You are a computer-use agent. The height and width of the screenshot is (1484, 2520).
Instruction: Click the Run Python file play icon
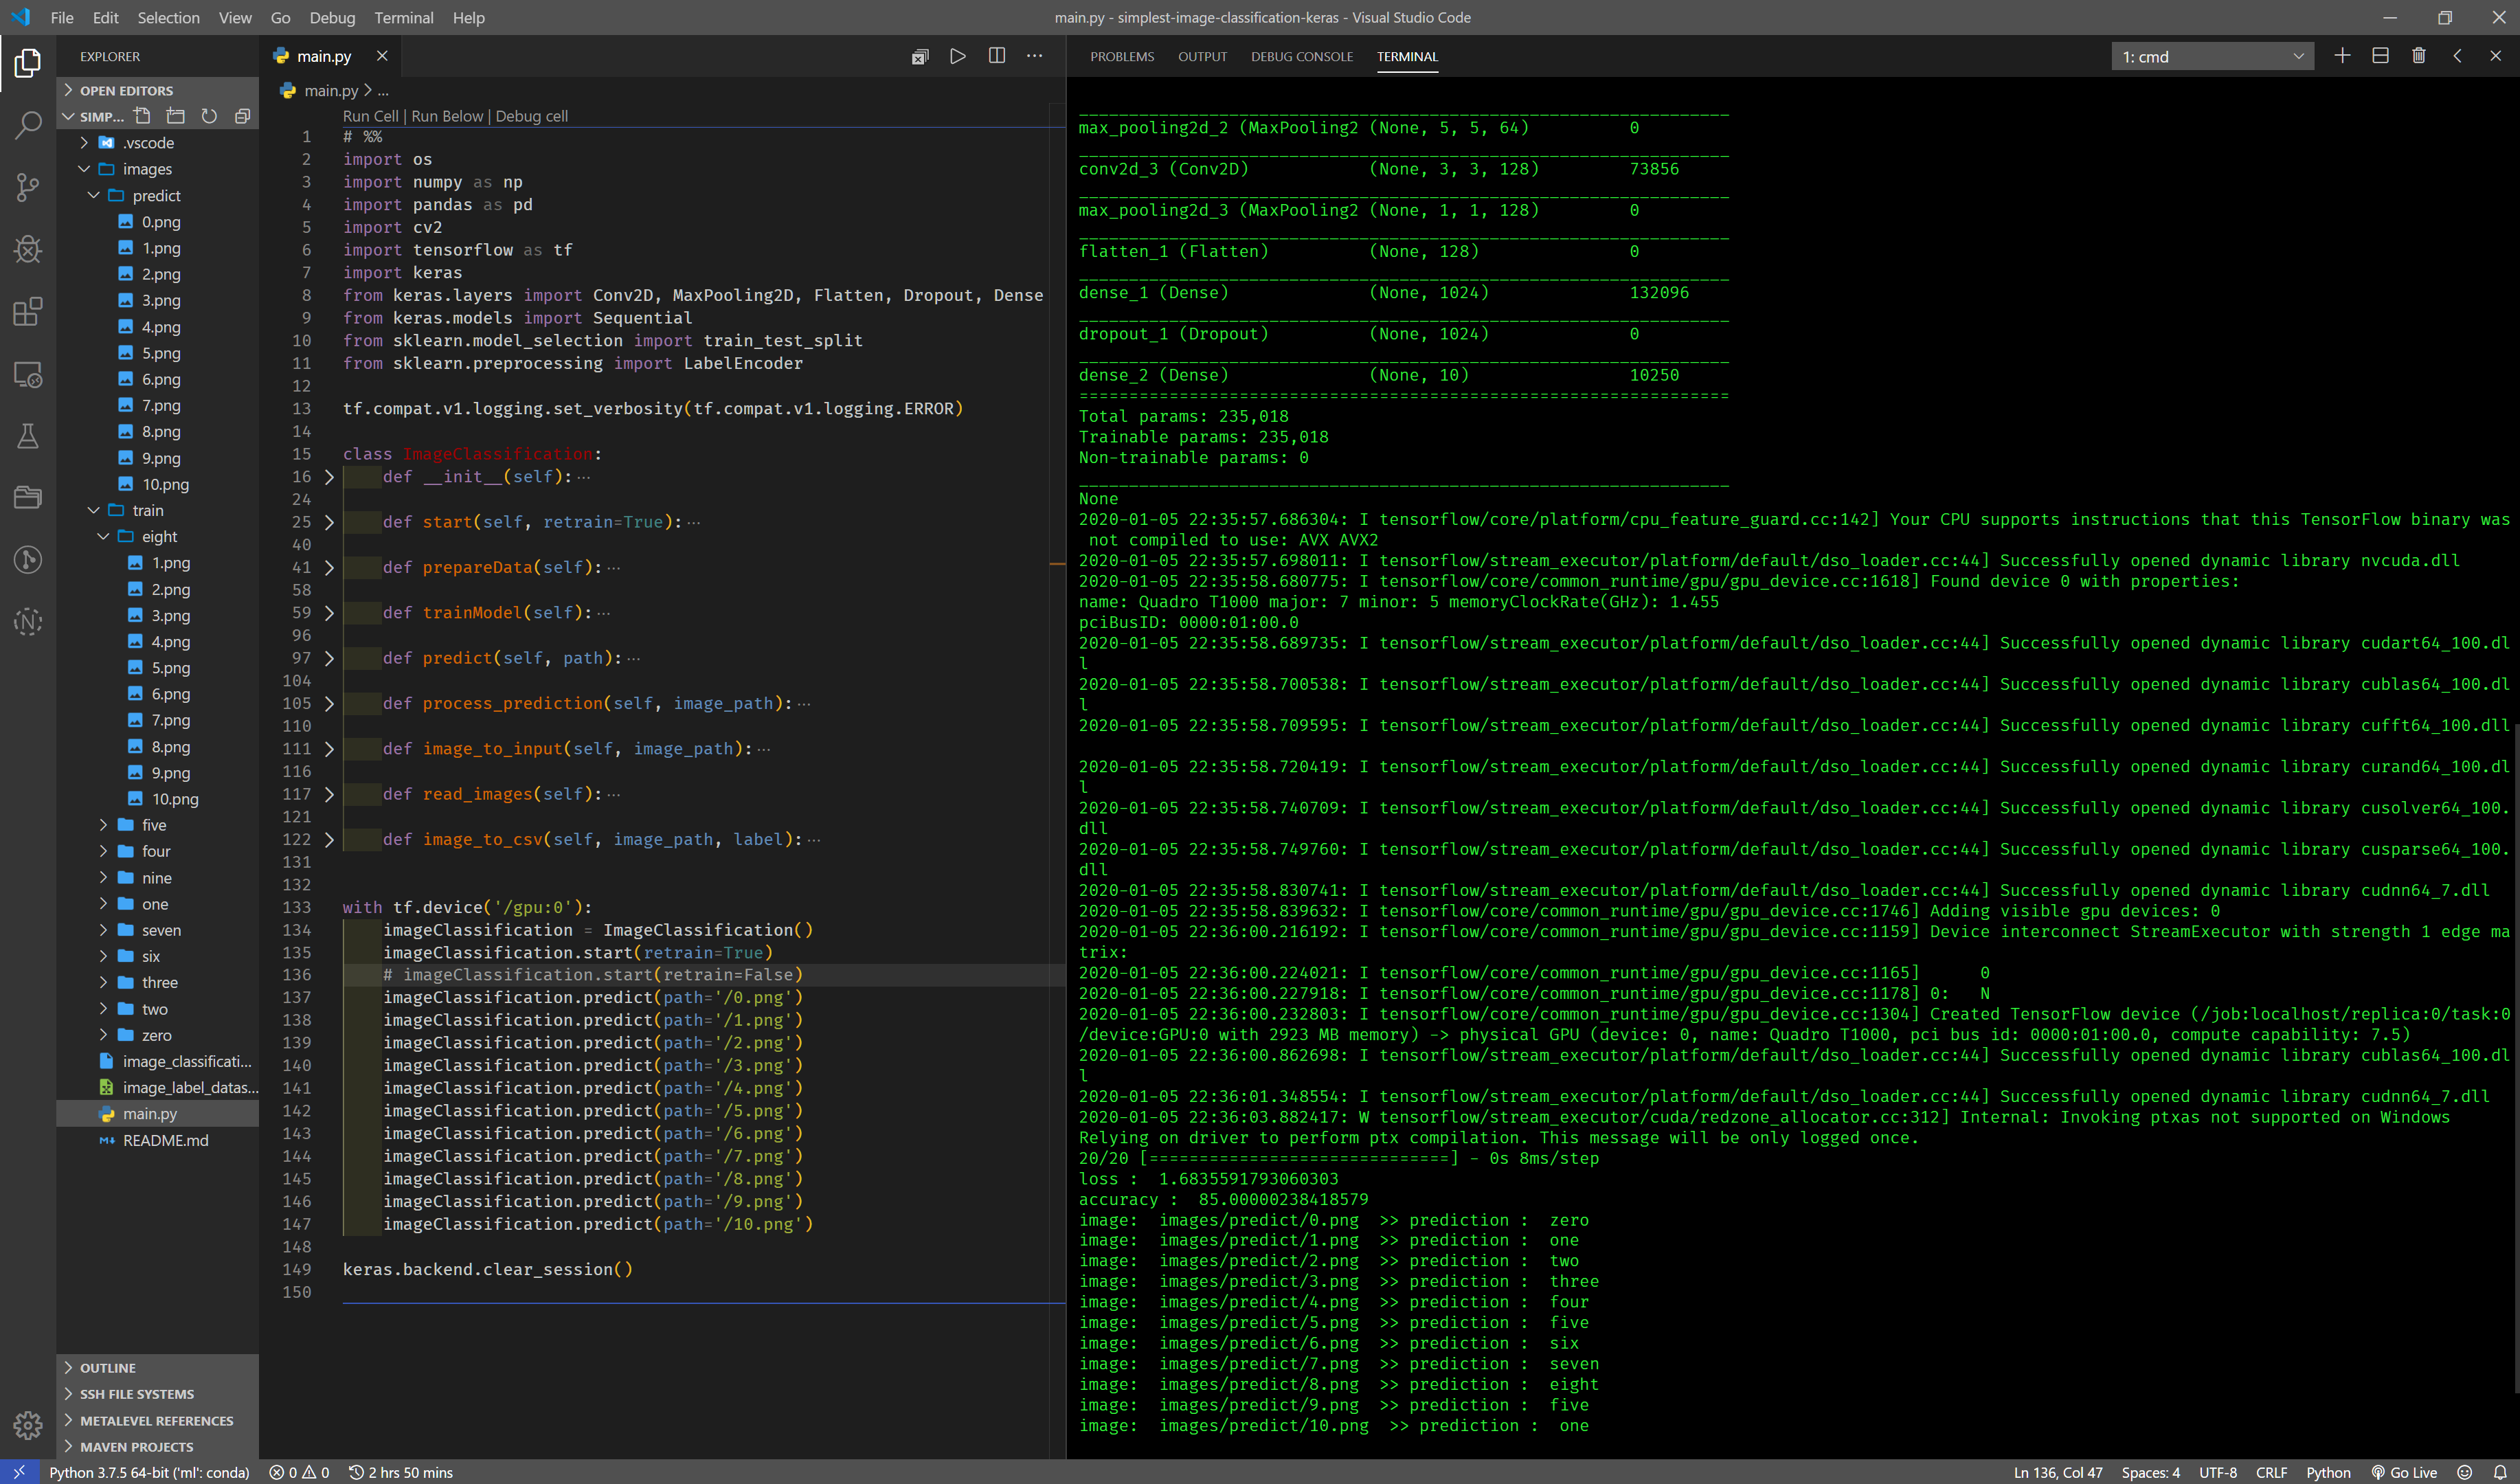pyautogui.click(x=957, y=56)
